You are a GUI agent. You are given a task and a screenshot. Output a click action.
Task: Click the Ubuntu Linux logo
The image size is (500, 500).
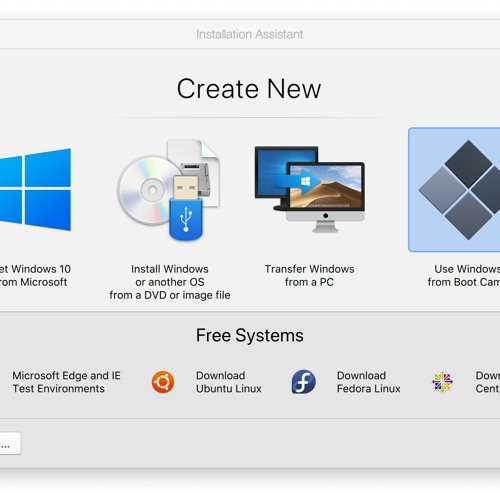[x=163, y=382]
